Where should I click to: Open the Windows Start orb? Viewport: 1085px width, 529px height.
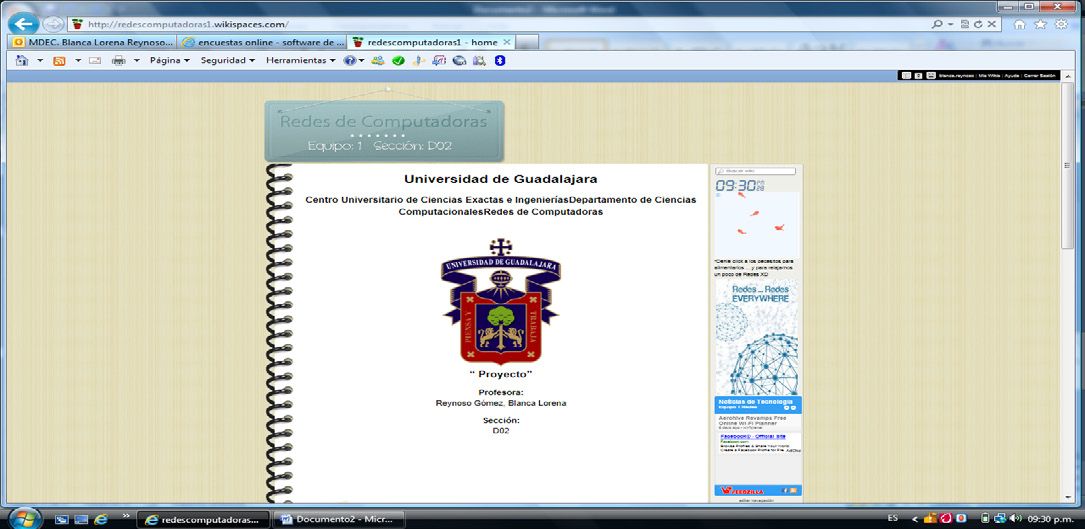25,519
